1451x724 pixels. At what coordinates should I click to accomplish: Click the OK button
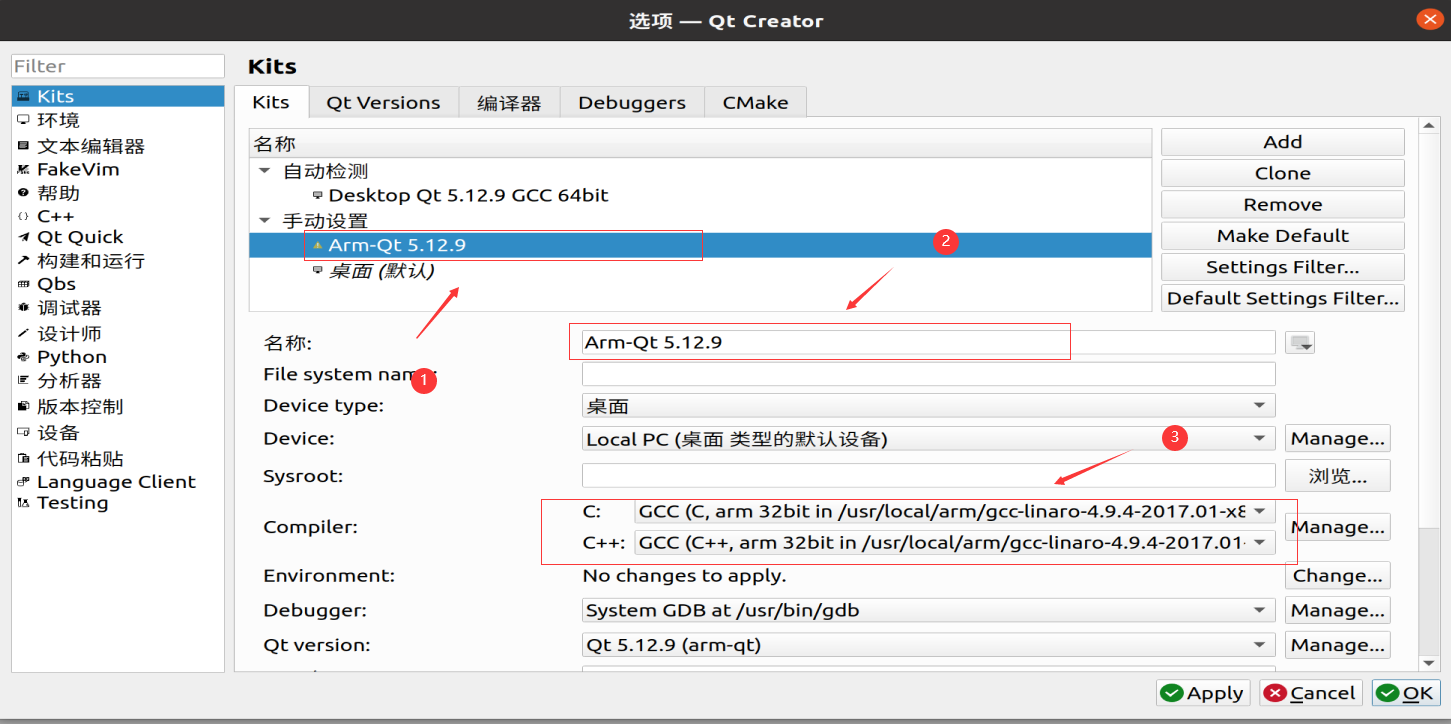(1405, 693)
